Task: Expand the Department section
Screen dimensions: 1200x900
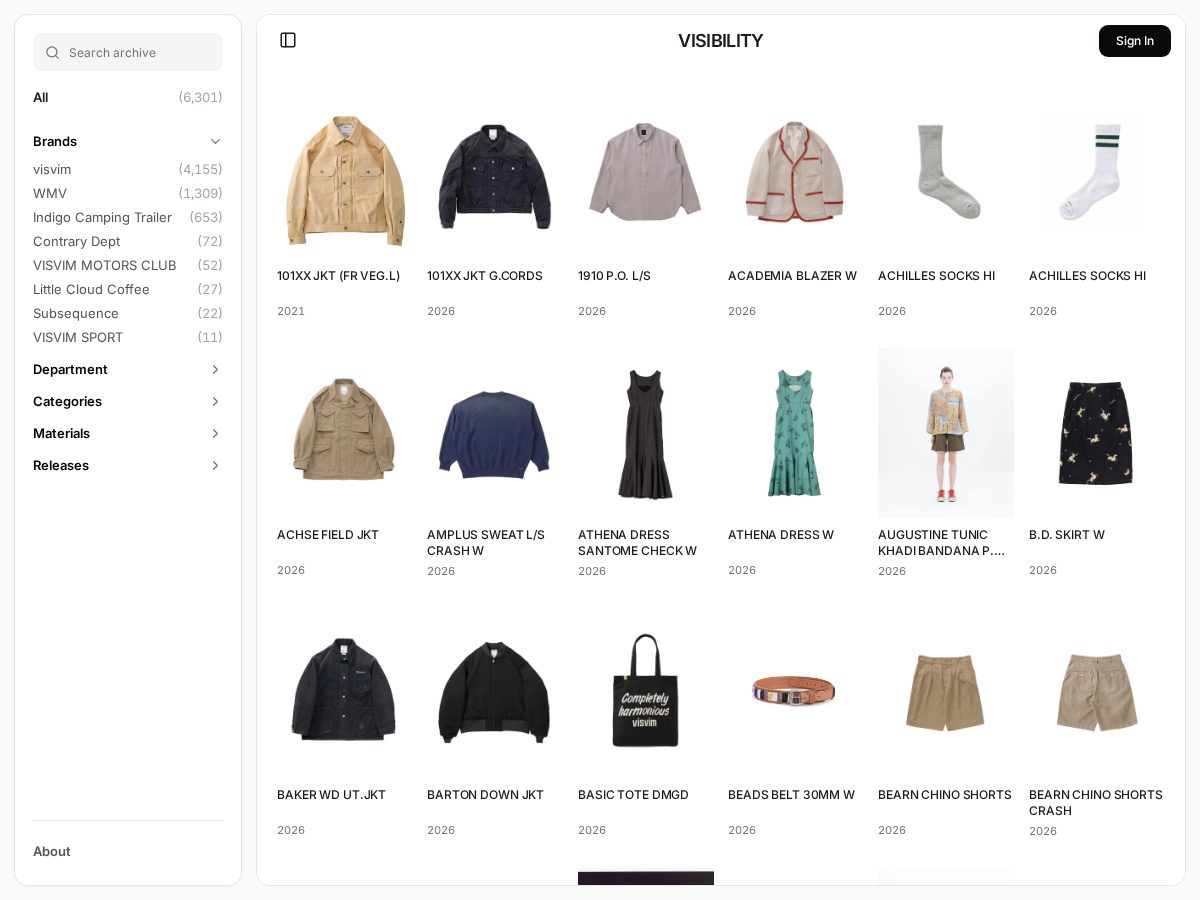Action: (x=128, y=369)
